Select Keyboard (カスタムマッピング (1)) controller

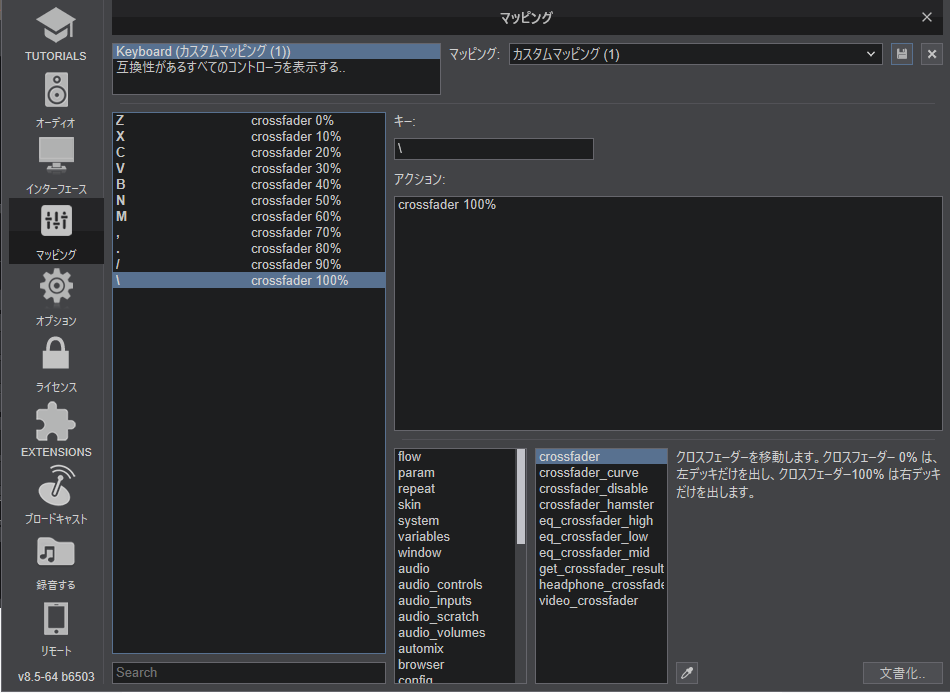pyautogui.click(x=276, y=51)
